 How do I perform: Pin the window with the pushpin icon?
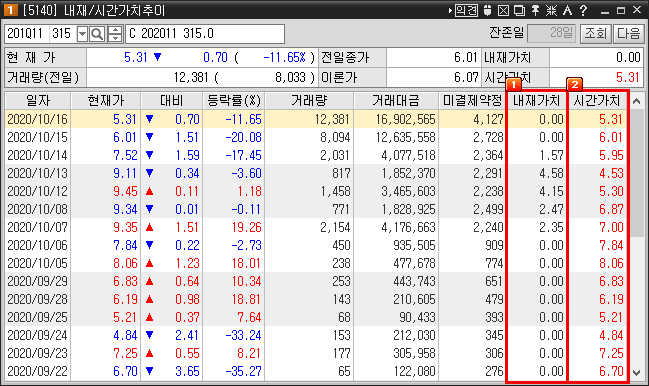pyautogui.click(x=535, y=10)
